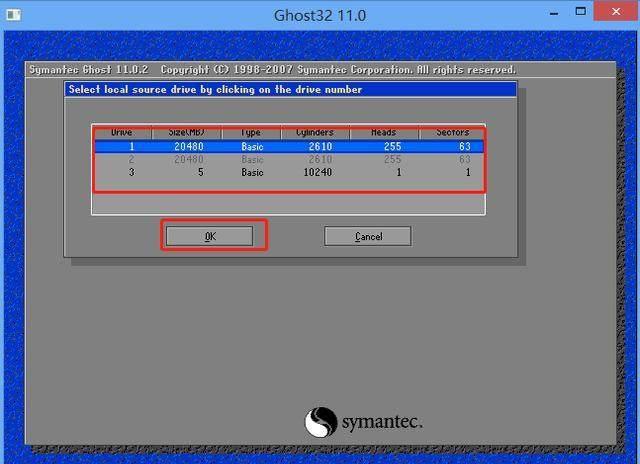Screen dimensions: 640x464
Task: Click size value 20480 of drive 1
Action: click(189, 147)
